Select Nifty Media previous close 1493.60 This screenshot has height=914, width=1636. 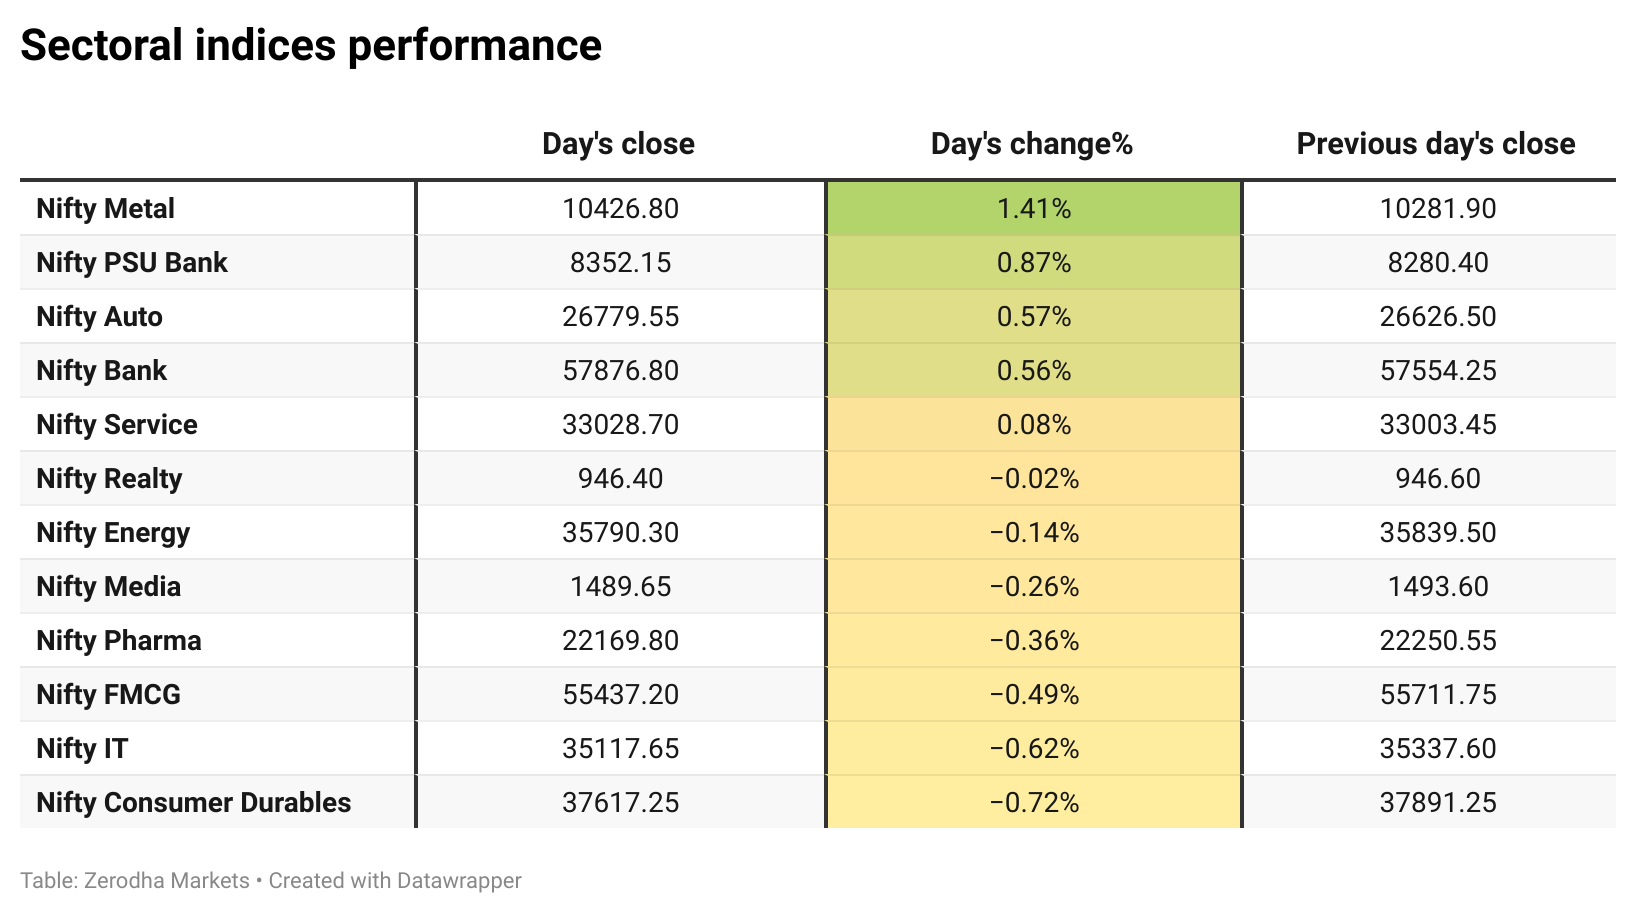pyautogui.click(x=1438, y=586)
